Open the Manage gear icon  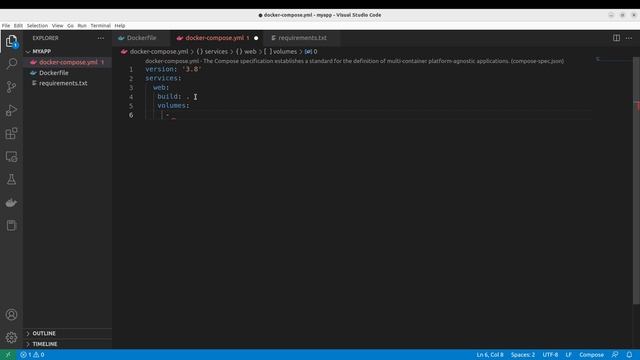11,337
